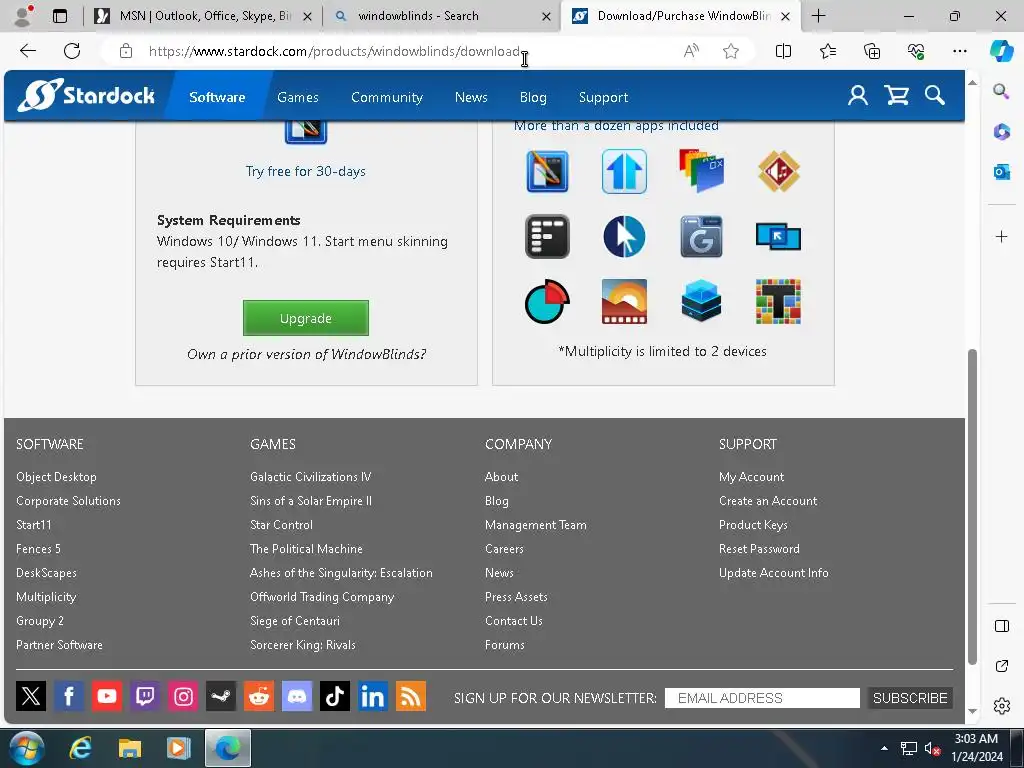The image size is (1024, 768).
Task: Open the Twitch social icon
Action: [x=145, y=696]
